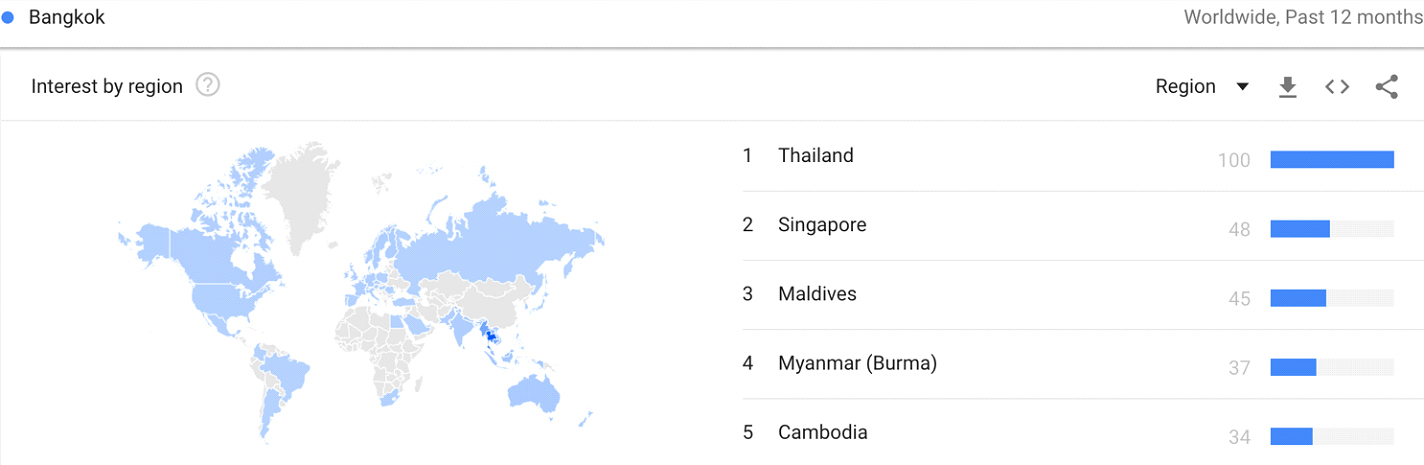The width and height of the screenshot is (1424, 465).
Task: Click the Maldives interest bar
Action: coord(1298,298)
